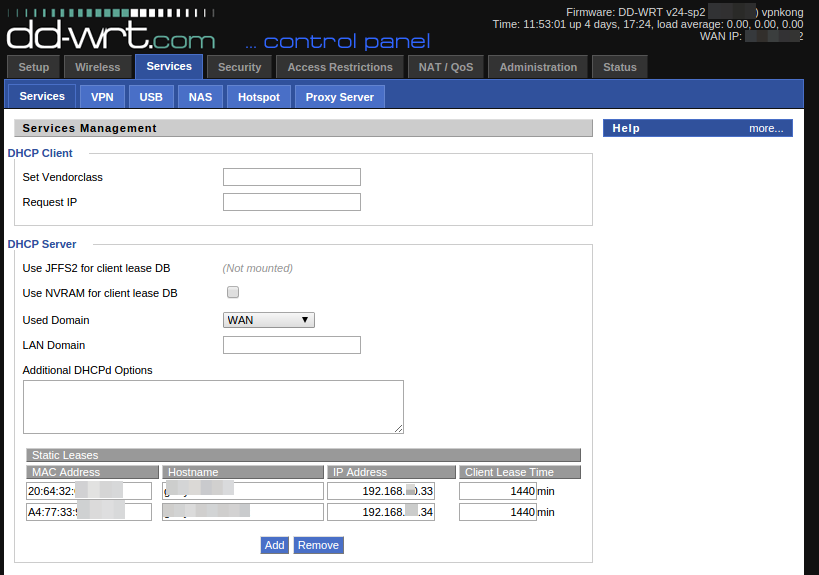Viewport: 819px width, 575px height.
Task: Open the Proxy Server sub-tab
Action: 340,97
